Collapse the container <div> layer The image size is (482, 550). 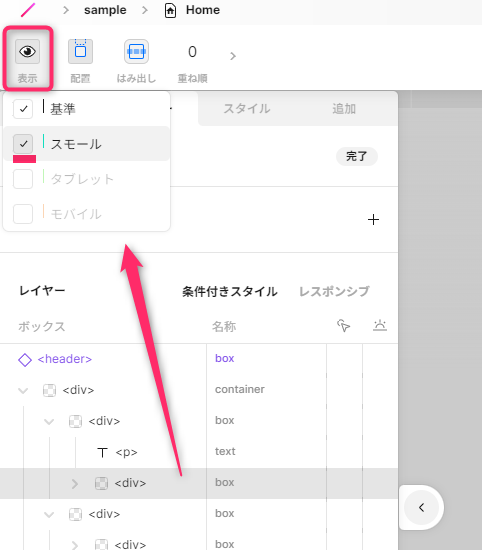point(23,390)
